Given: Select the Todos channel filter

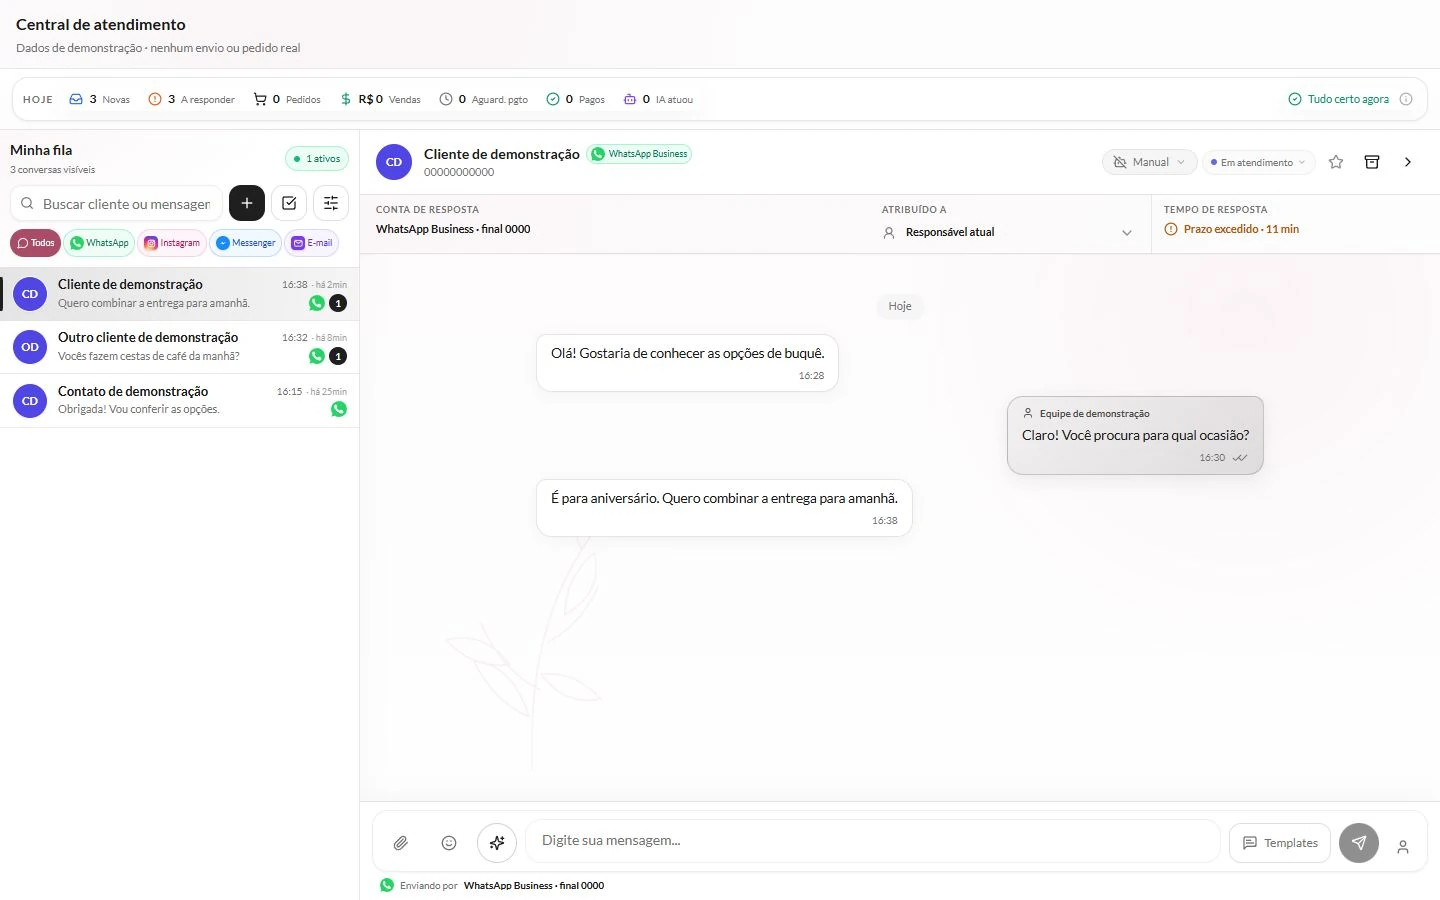Looking at the screenshot, I should click(x=35, y=243).
